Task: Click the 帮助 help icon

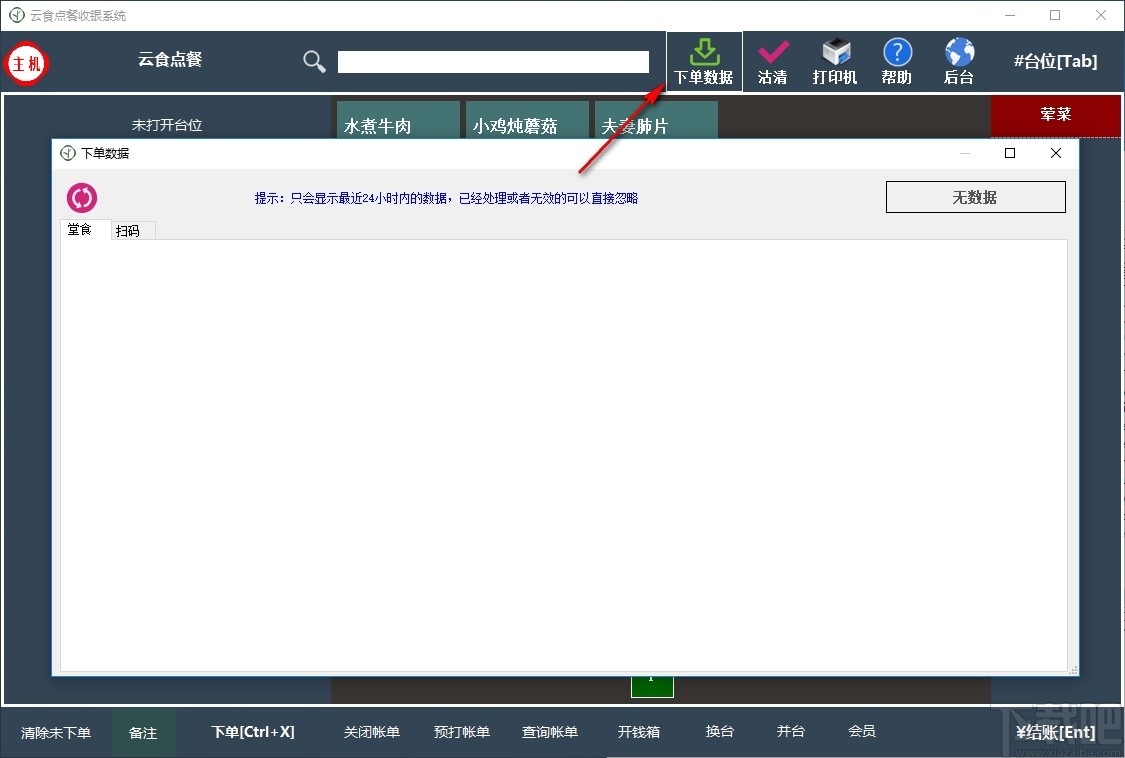Action: point(896,52)
